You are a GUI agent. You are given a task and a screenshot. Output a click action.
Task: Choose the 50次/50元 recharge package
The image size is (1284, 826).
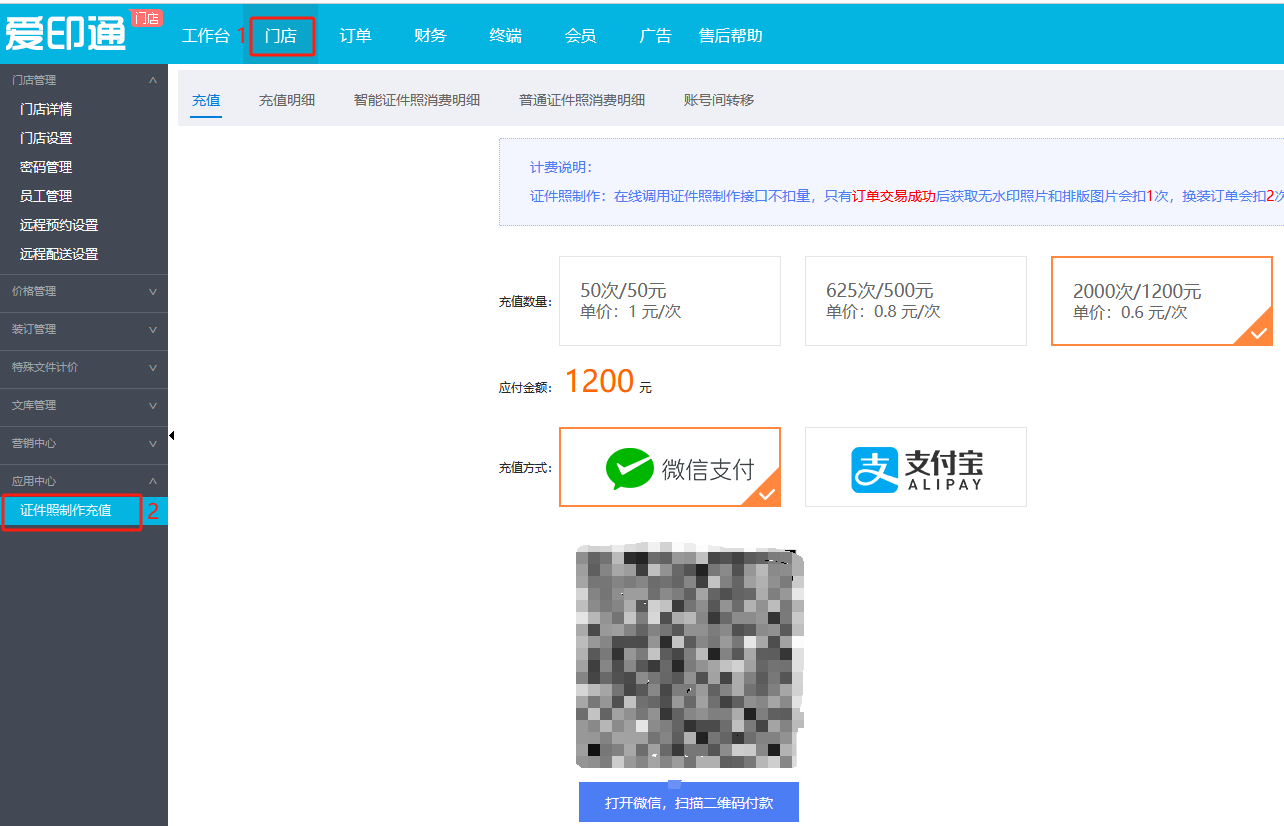coord(669,301)
